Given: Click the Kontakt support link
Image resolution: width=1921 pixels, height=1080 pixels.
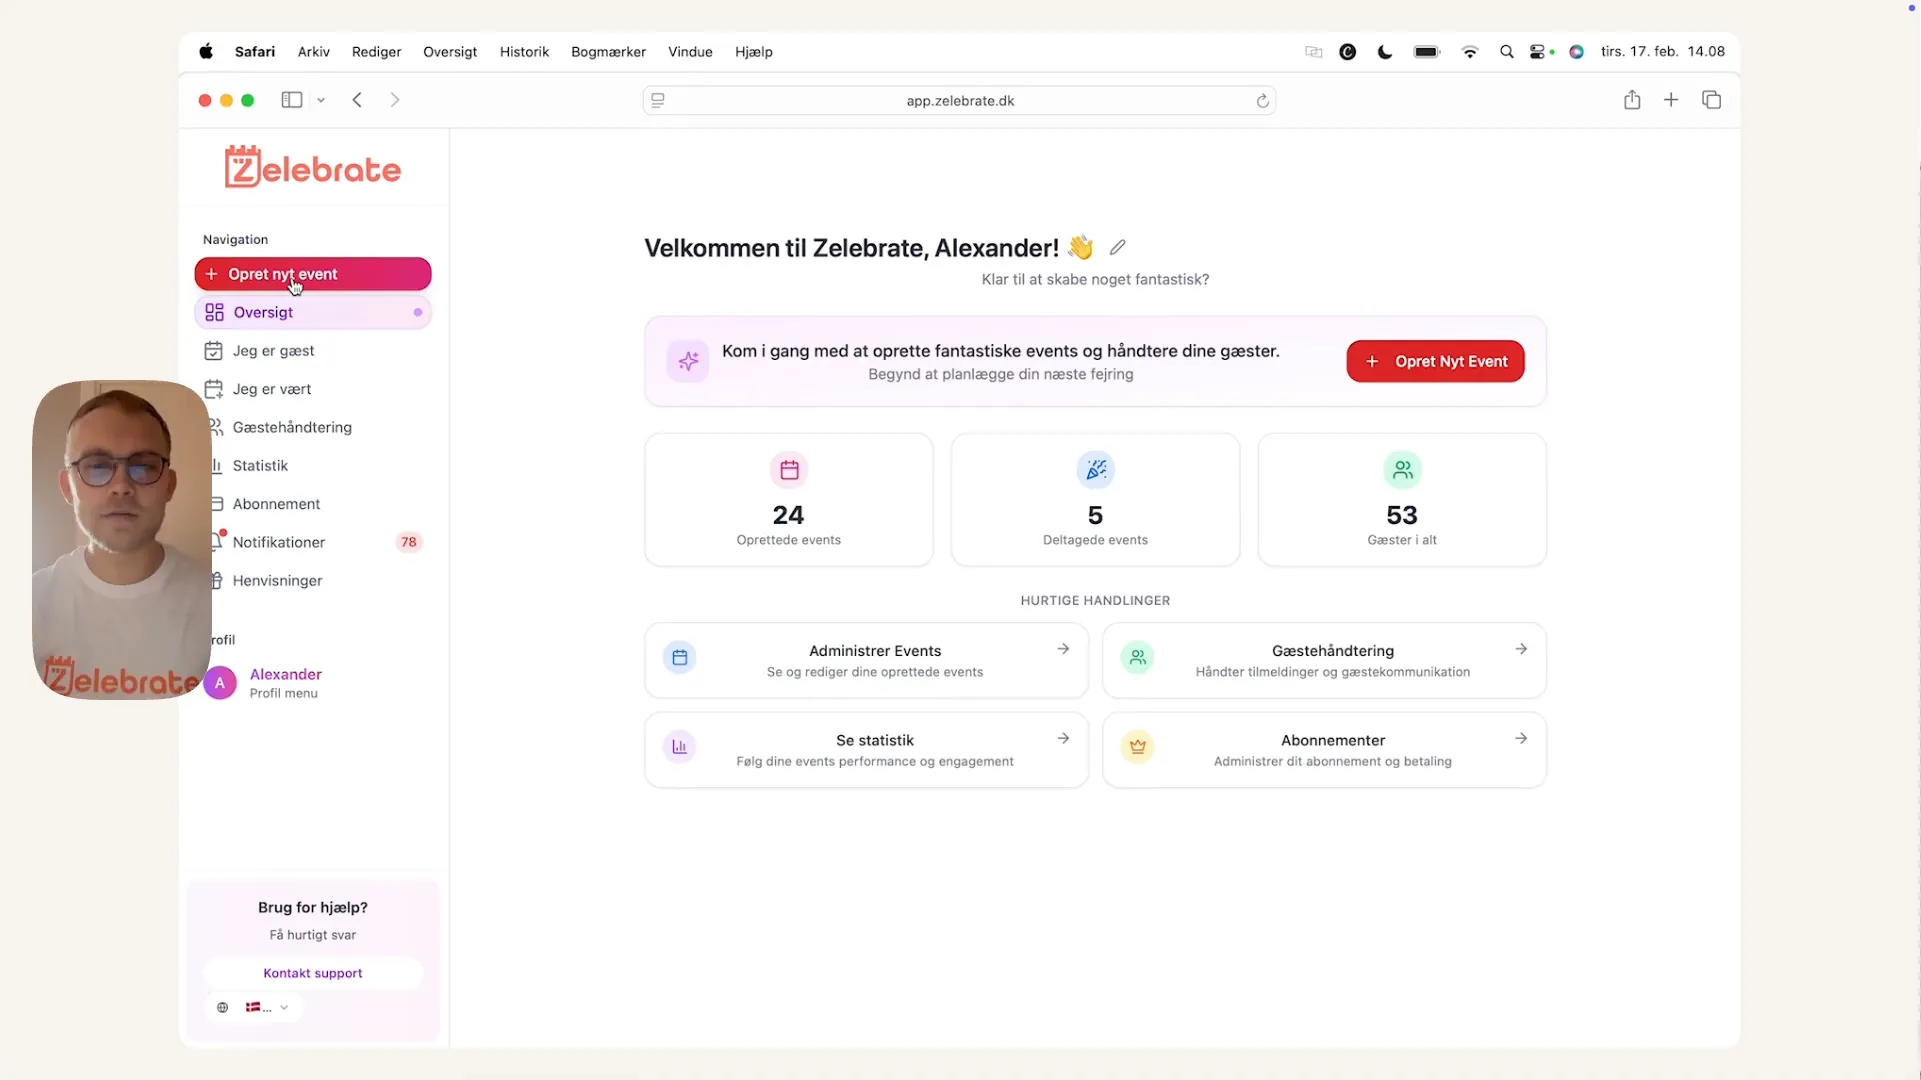Looking at the screenshot, I should tap(312, 972).
